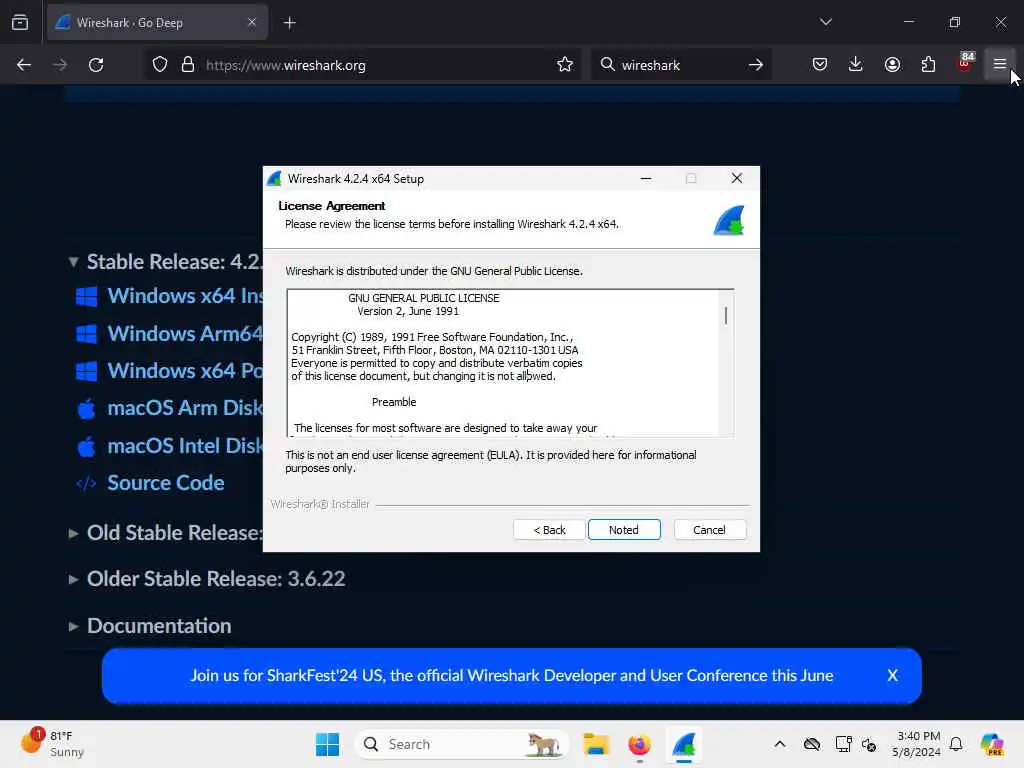Open Firefox application menu (hamburger icon)
Screen dimensions: 1024x768
click(999, 64)
